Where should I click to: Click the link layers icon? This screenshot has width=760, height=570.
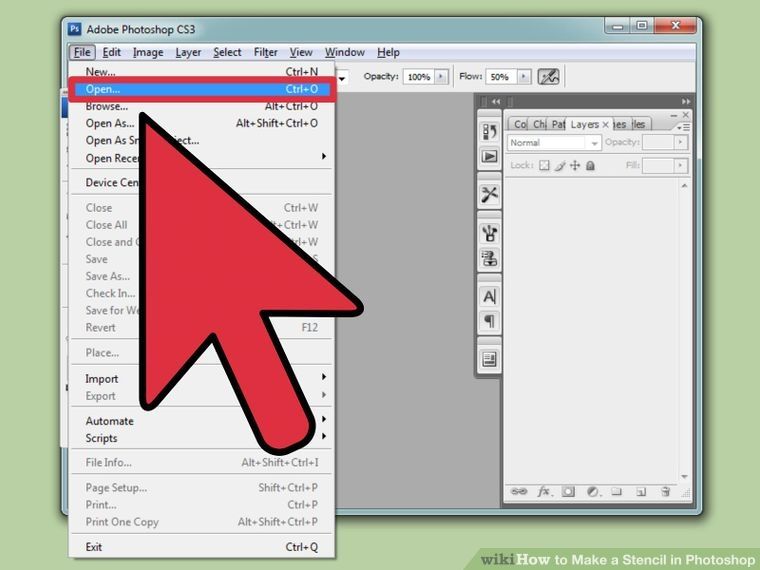(519, 491)
